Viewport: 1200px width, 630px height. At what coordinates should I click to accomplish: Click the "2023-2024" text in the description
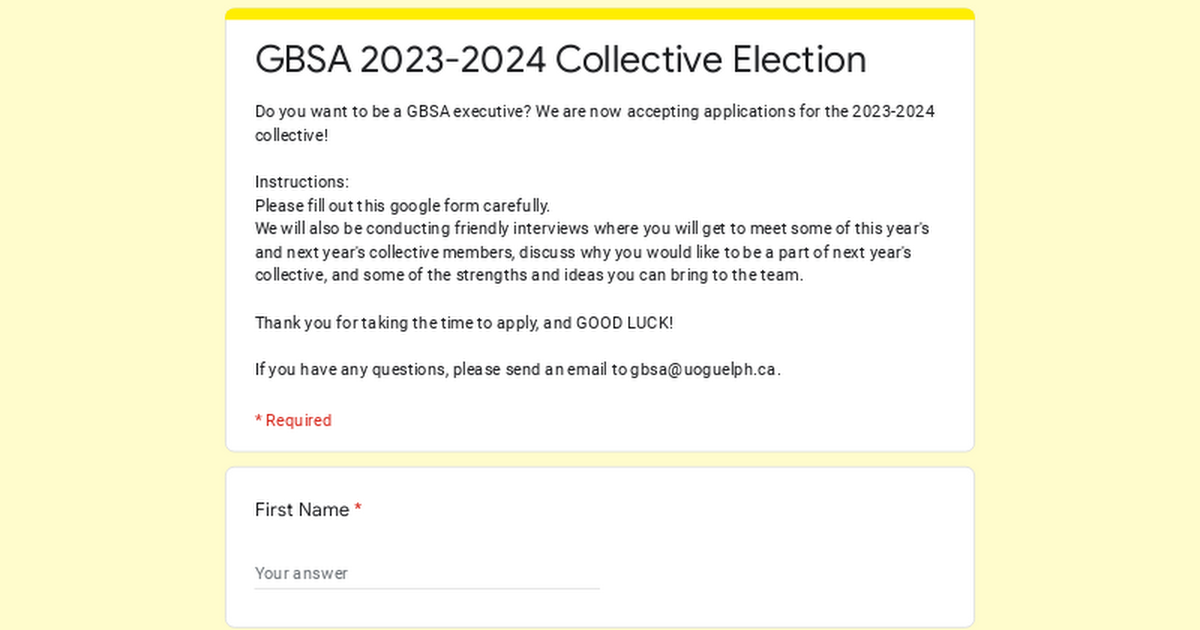point(893,111)
